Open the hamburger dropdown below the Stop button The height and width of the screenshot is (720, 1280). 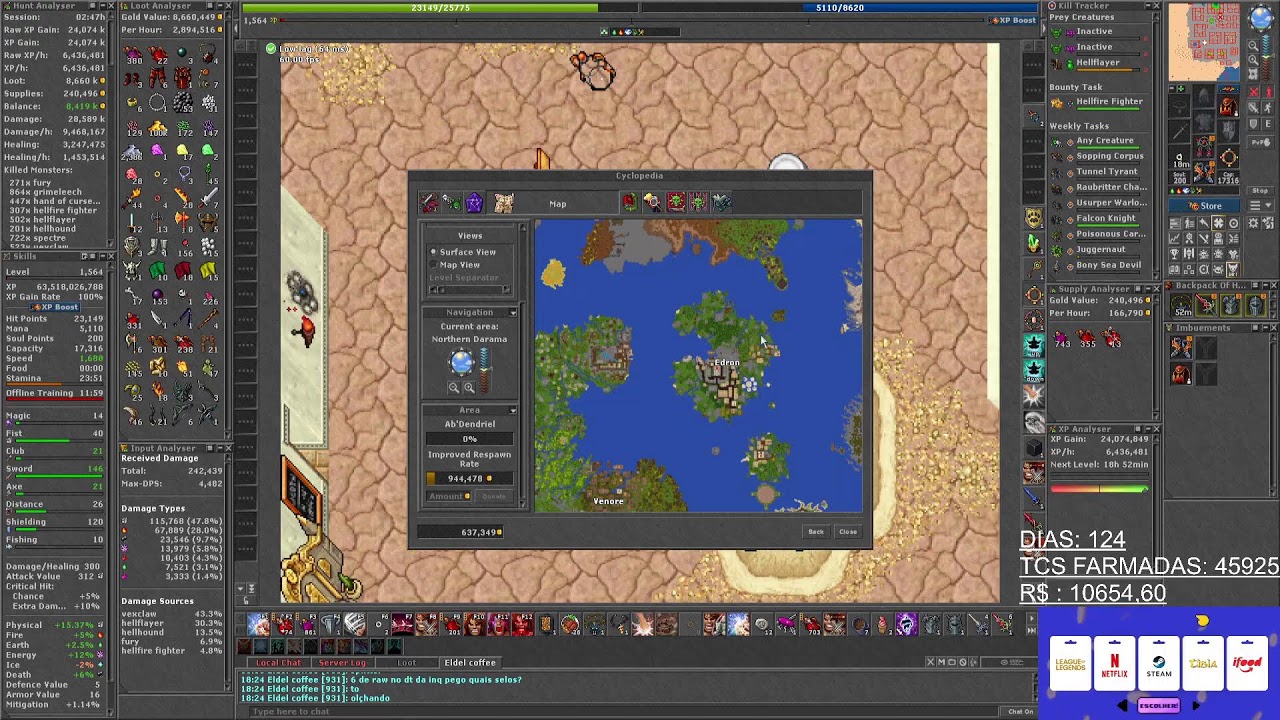pyautogui.click(x=1260, y=205)
